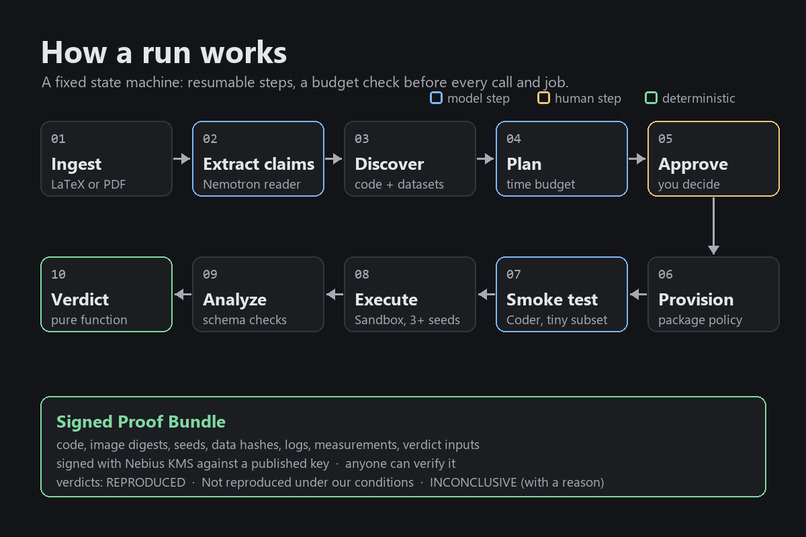
Task: Open the 07 Smoke test step card
Action: [x=561, y=294]
